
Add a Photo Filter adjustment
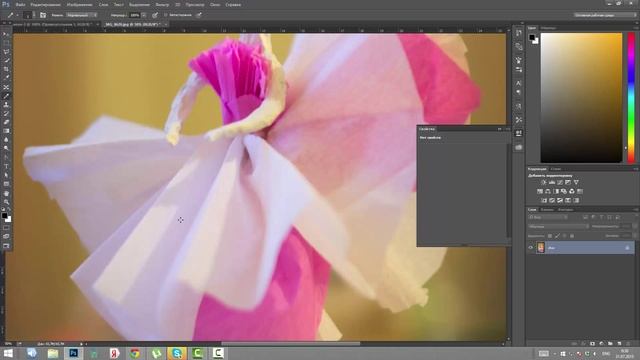[564, 191]
